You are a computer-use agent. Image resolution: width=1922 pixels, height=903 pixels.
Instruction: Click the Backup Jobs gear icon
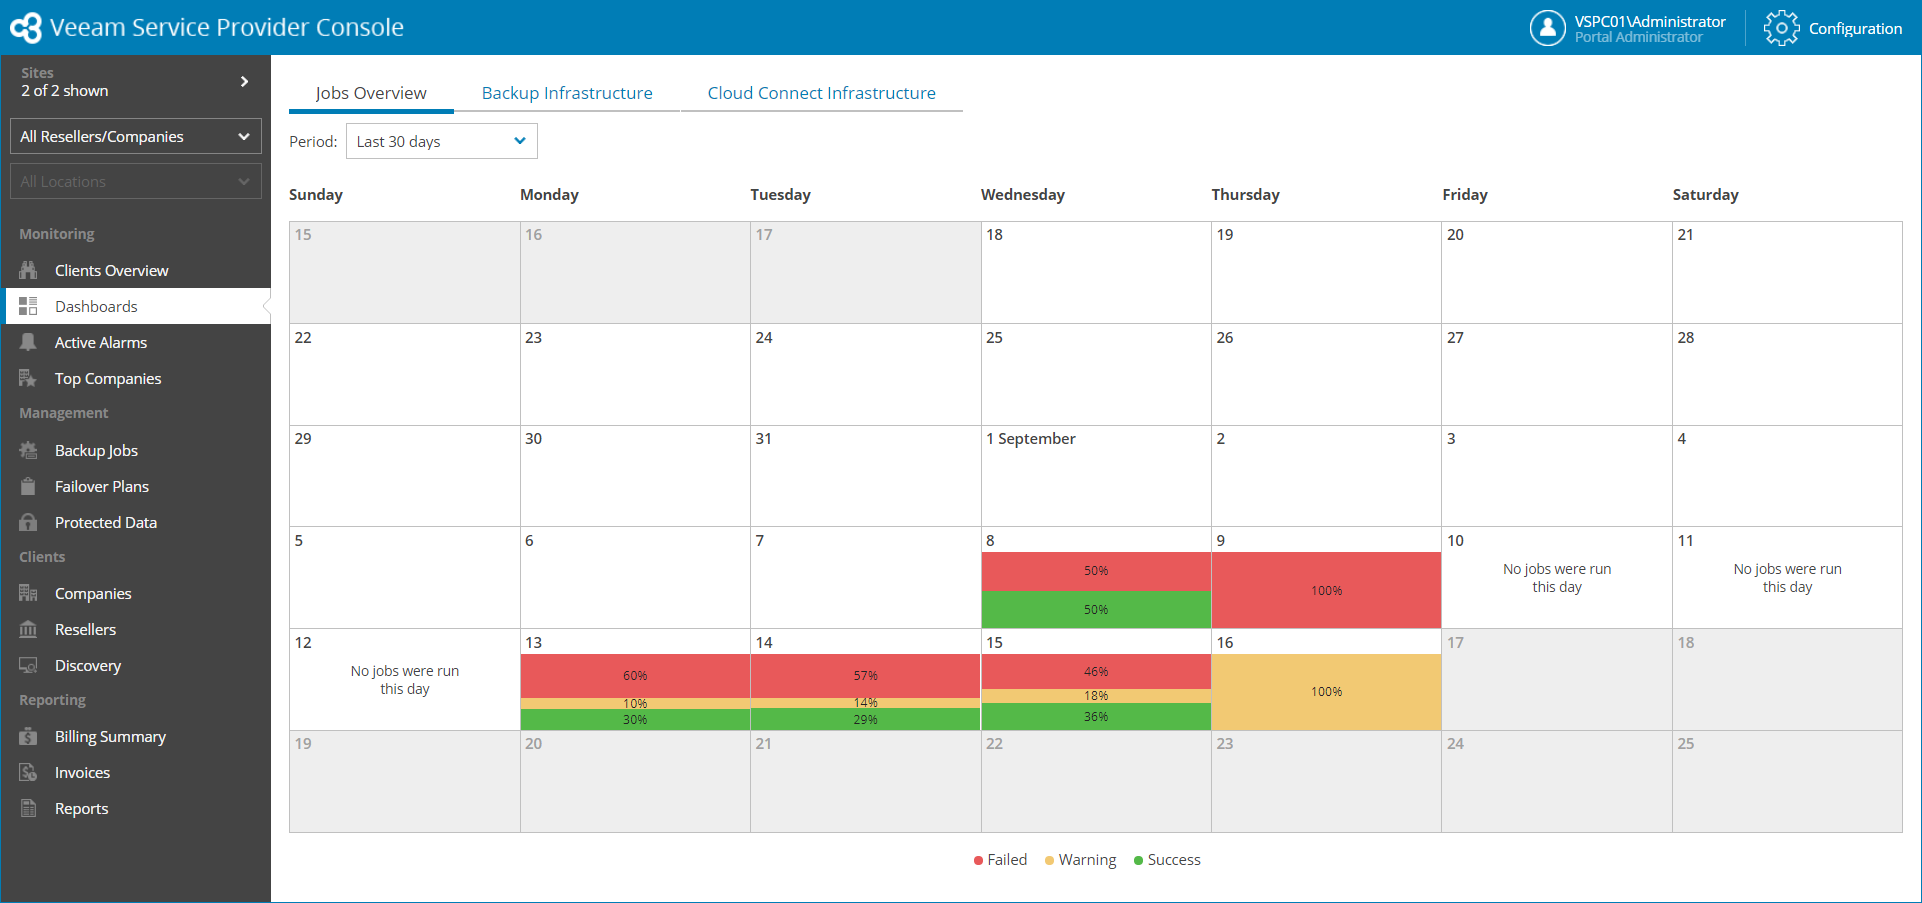(x=28, y=450)
